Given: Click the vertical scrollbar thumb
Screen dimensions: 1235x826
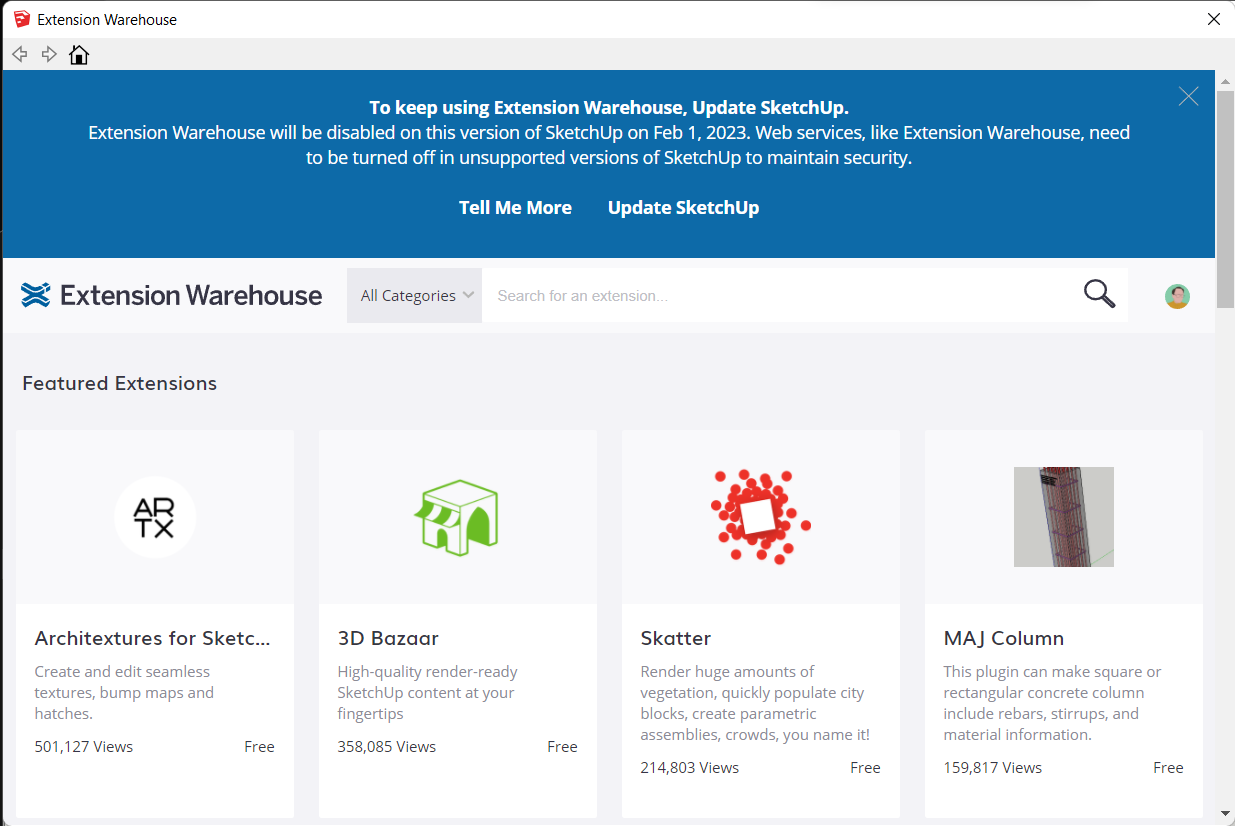Looking at the screenshot, I should [x=1225, y=198].
